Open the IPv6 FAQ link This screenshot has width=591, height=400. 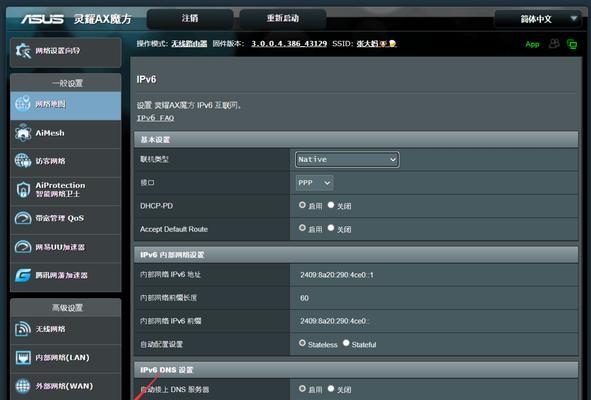pos(155,118)
